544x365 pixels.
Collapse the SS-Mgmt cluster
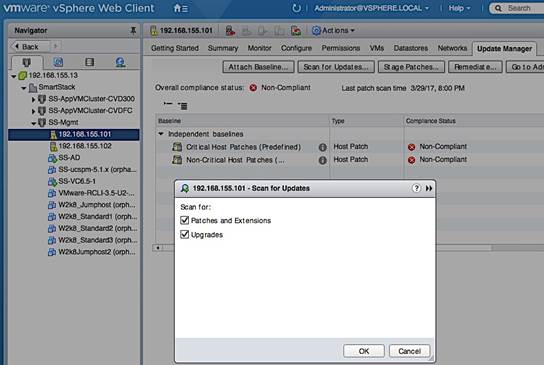pyautogui.click(x=33, y=123)
